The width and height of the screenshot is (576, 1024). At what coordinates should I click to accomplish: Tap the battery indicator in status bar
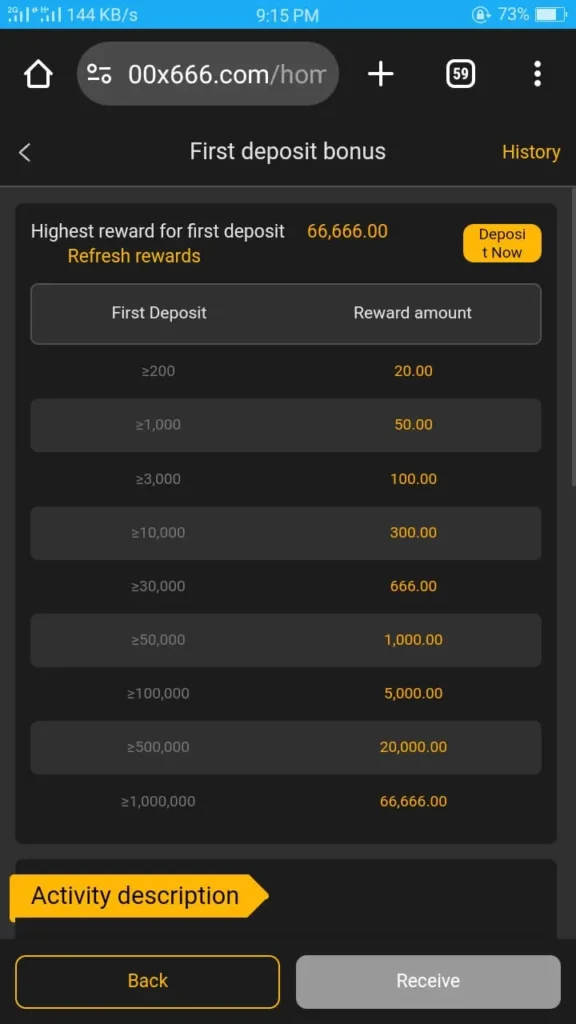(548, 14)
